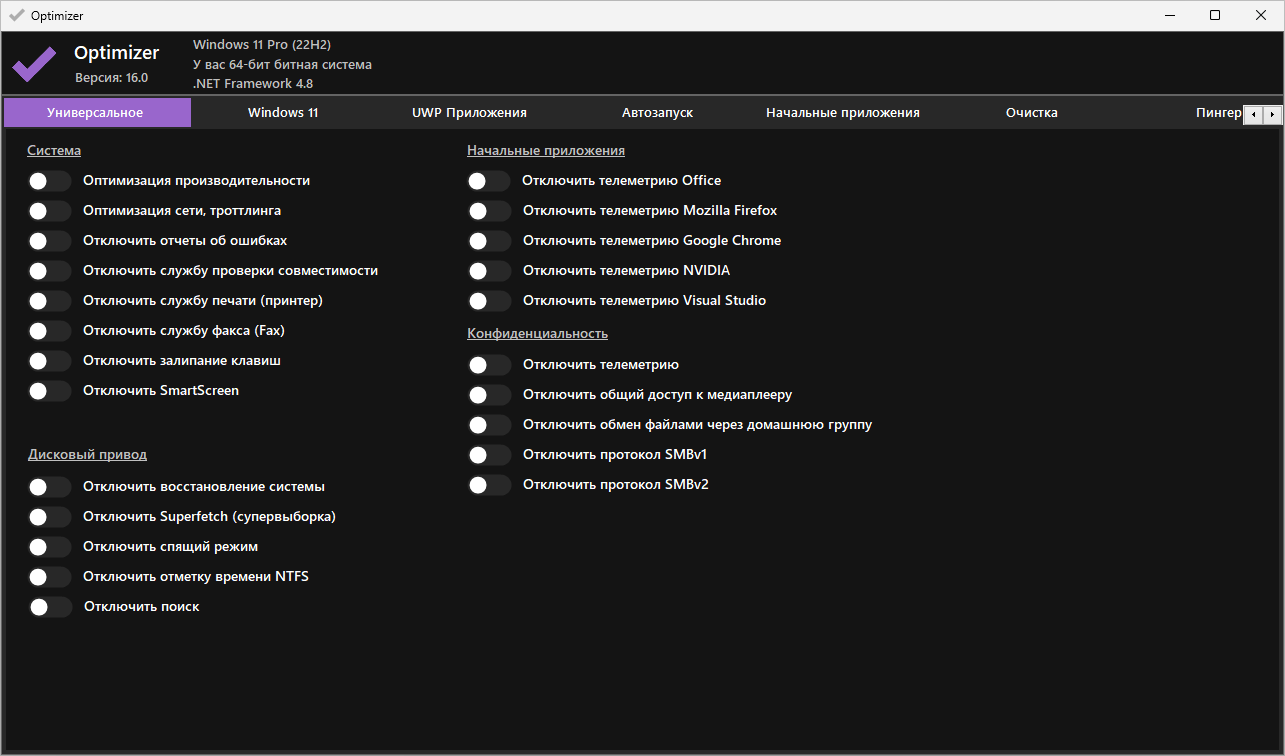The image size is (1285, 756).
Task: Go to the Автозапуск tab
Action: click(657, 113)
